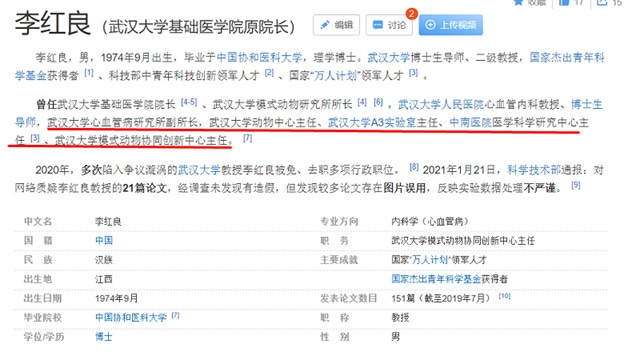Click the 汉族 value in 民族 row
This screenshot has height=360, width=624.
point(104,260)
